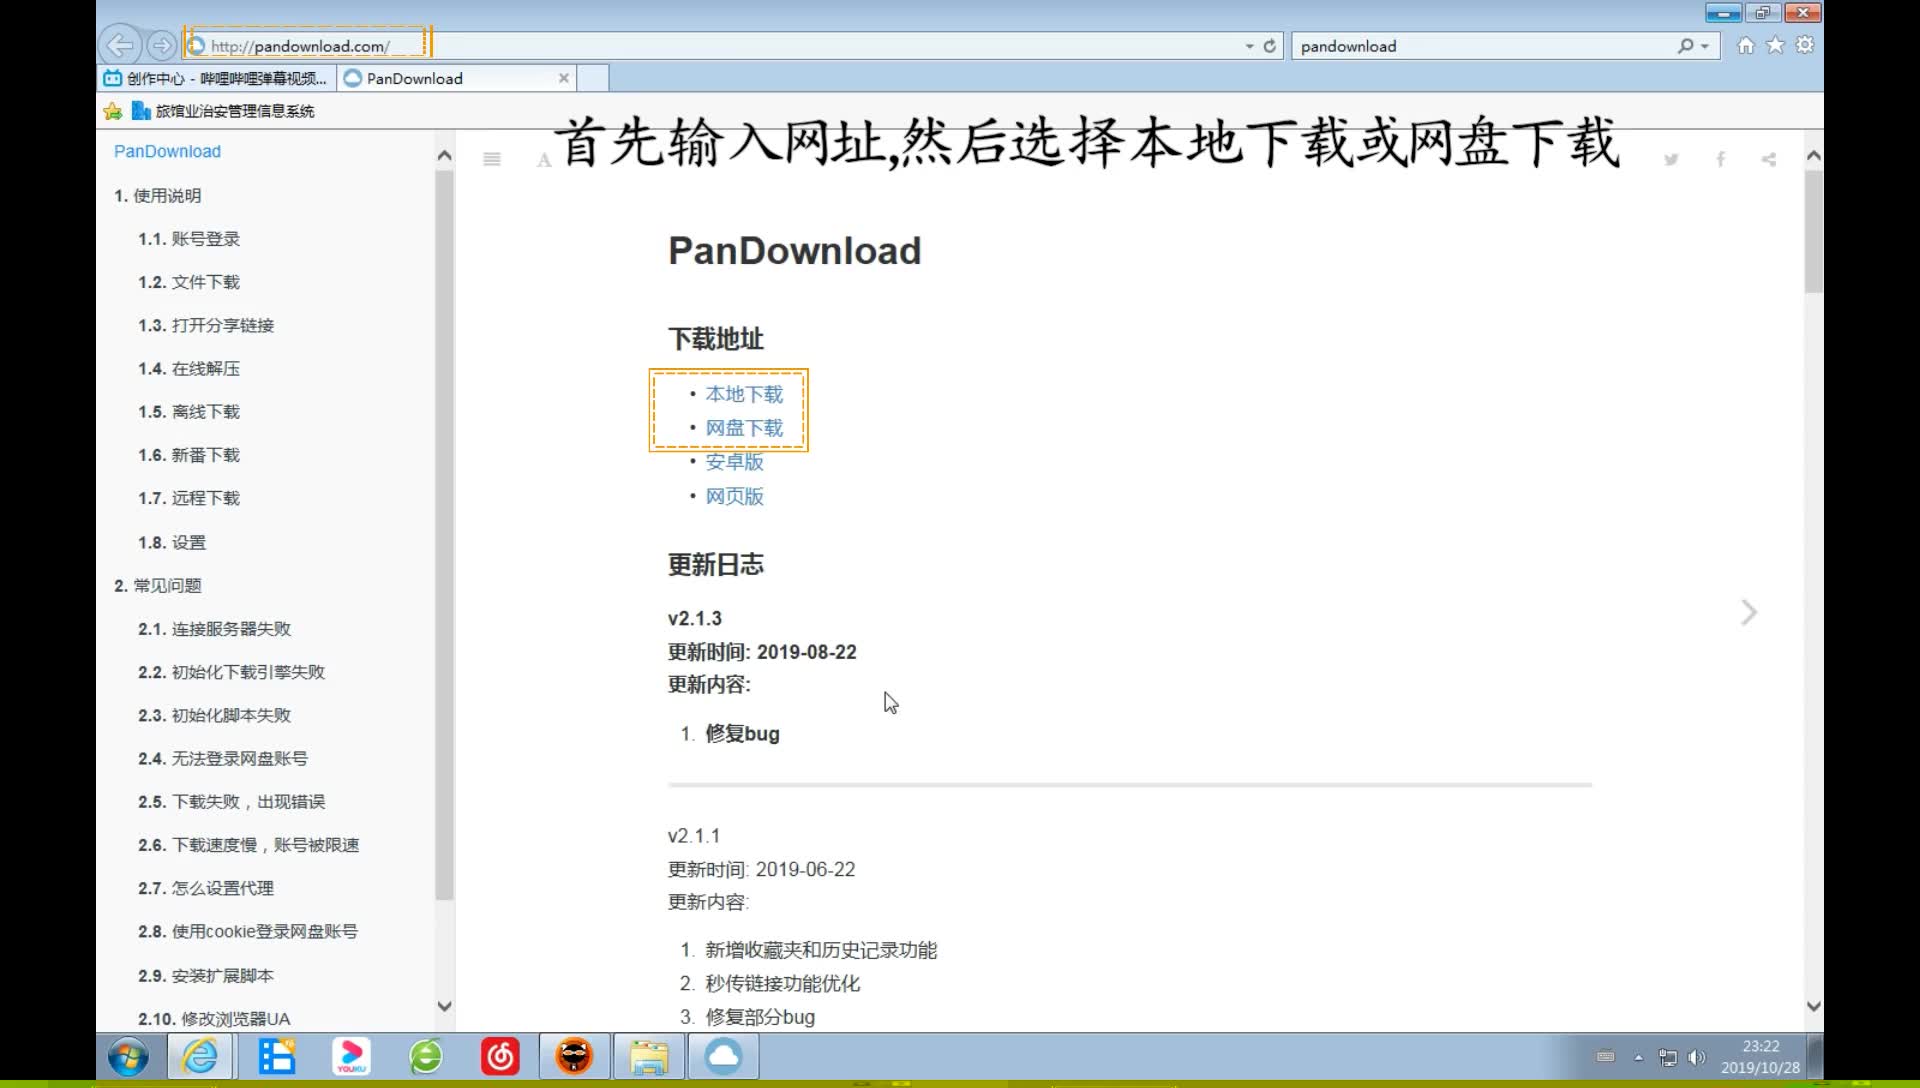Open 2.6. 下载速度慢，账号被限速 section
The image size is (1920, 1088).
pos(249,845)
